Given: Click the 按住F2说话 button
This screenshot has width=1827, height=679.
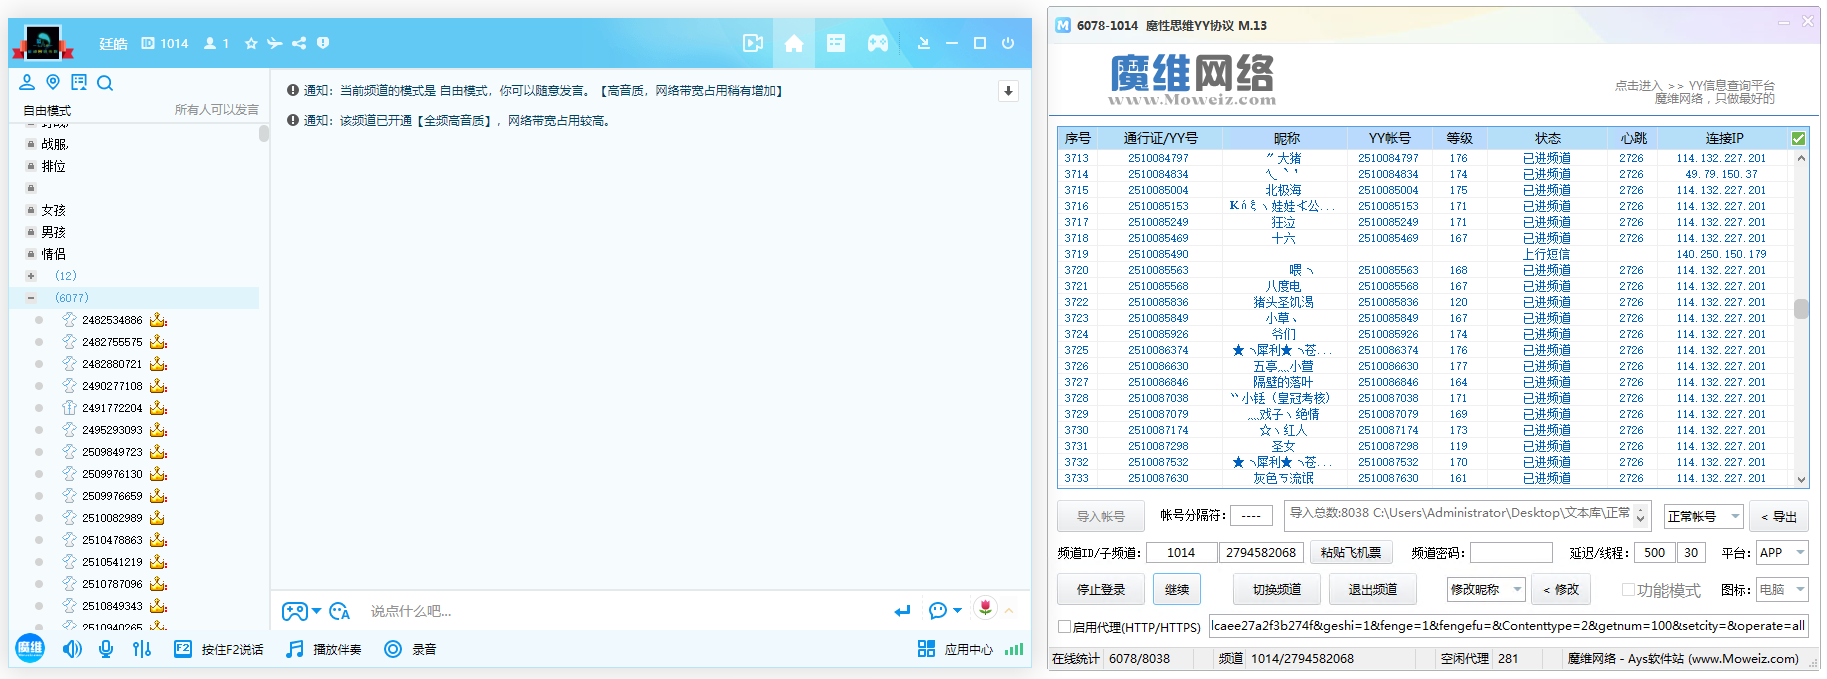Looking at the screenshot, I should (x=219, y=649).
